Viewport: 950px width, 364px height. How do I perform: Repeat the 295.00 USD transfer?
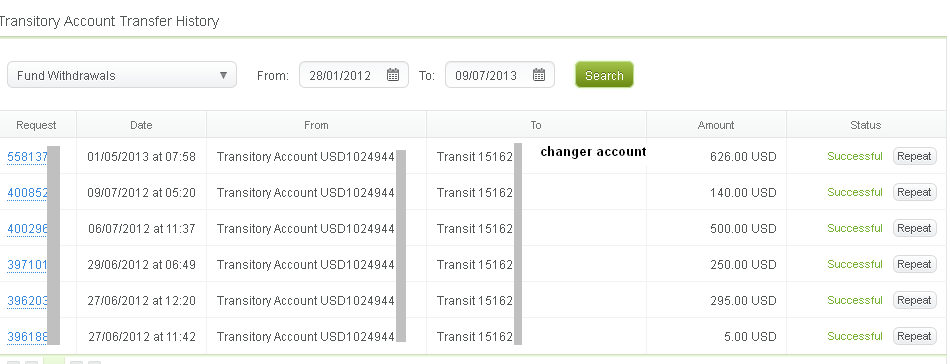[x=914, y=300]
